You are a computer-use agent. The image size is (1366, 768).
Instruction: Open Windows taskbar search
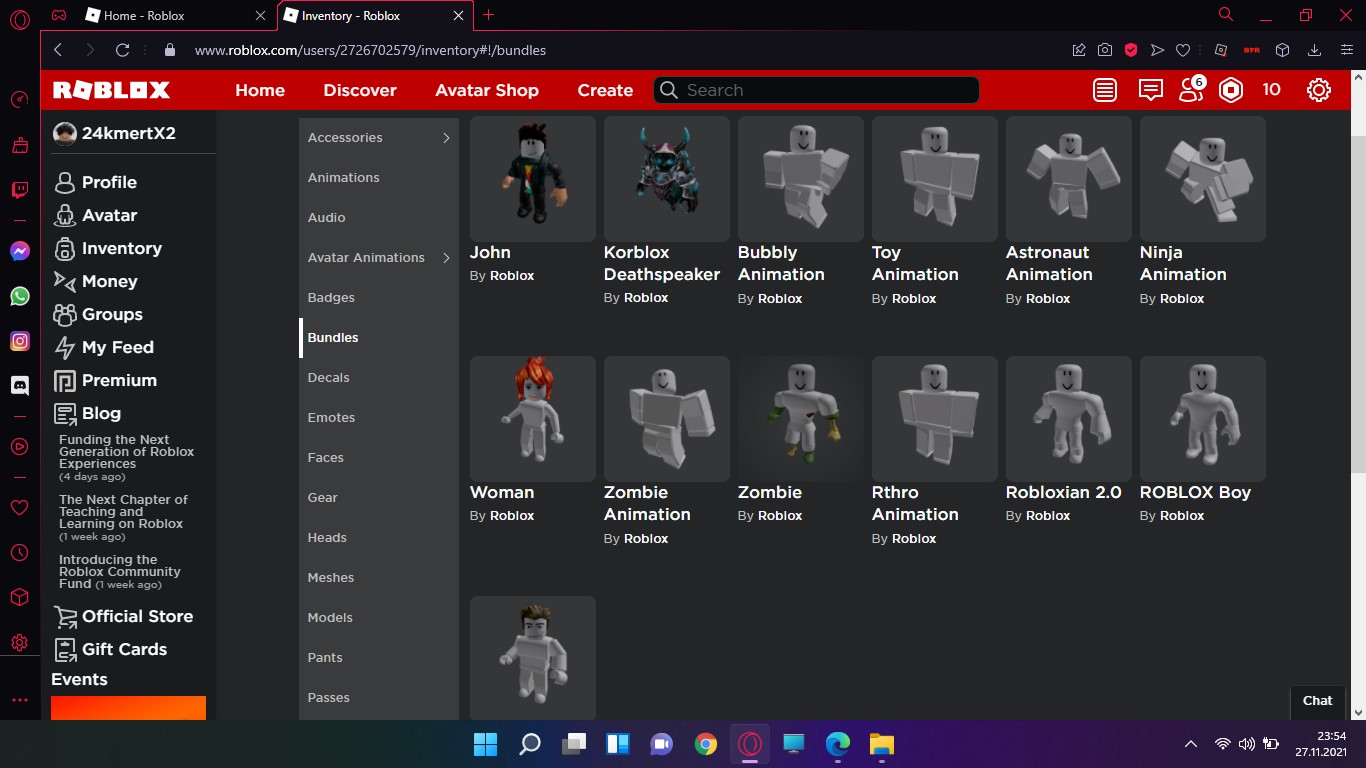point(530,744)
